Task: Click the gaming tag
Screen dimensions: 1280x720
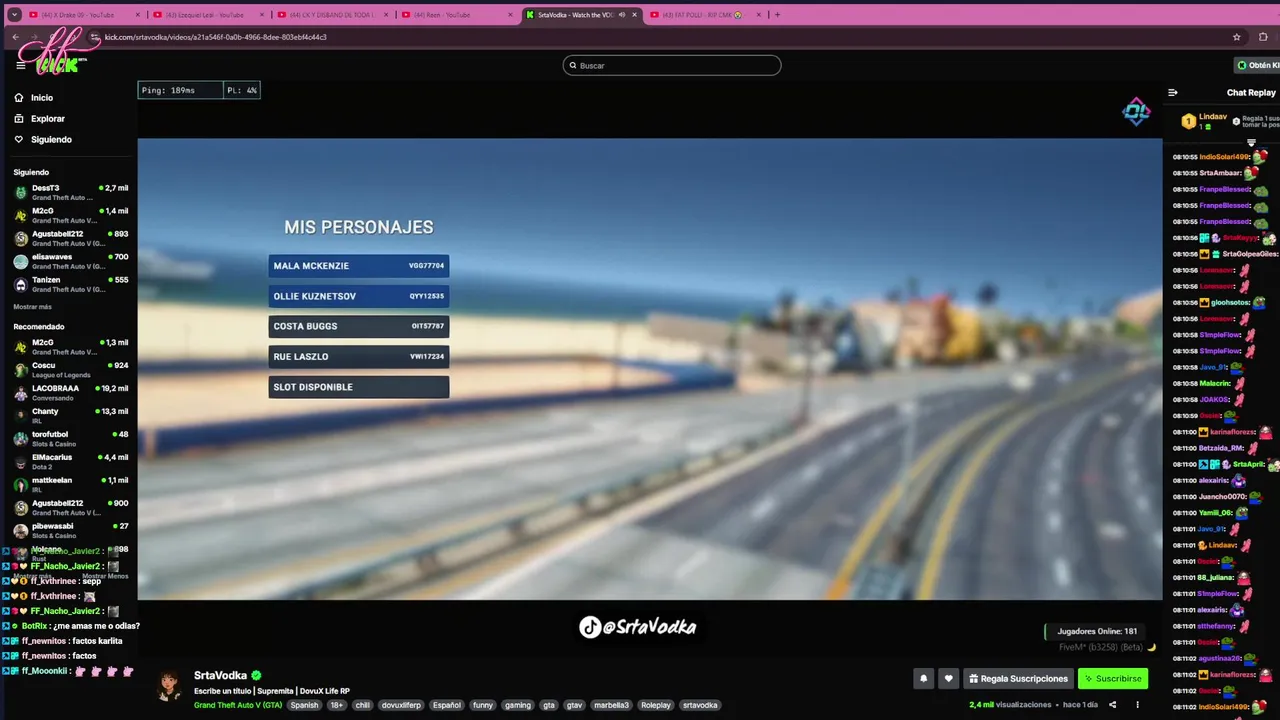Action: (x=518, y=705)
